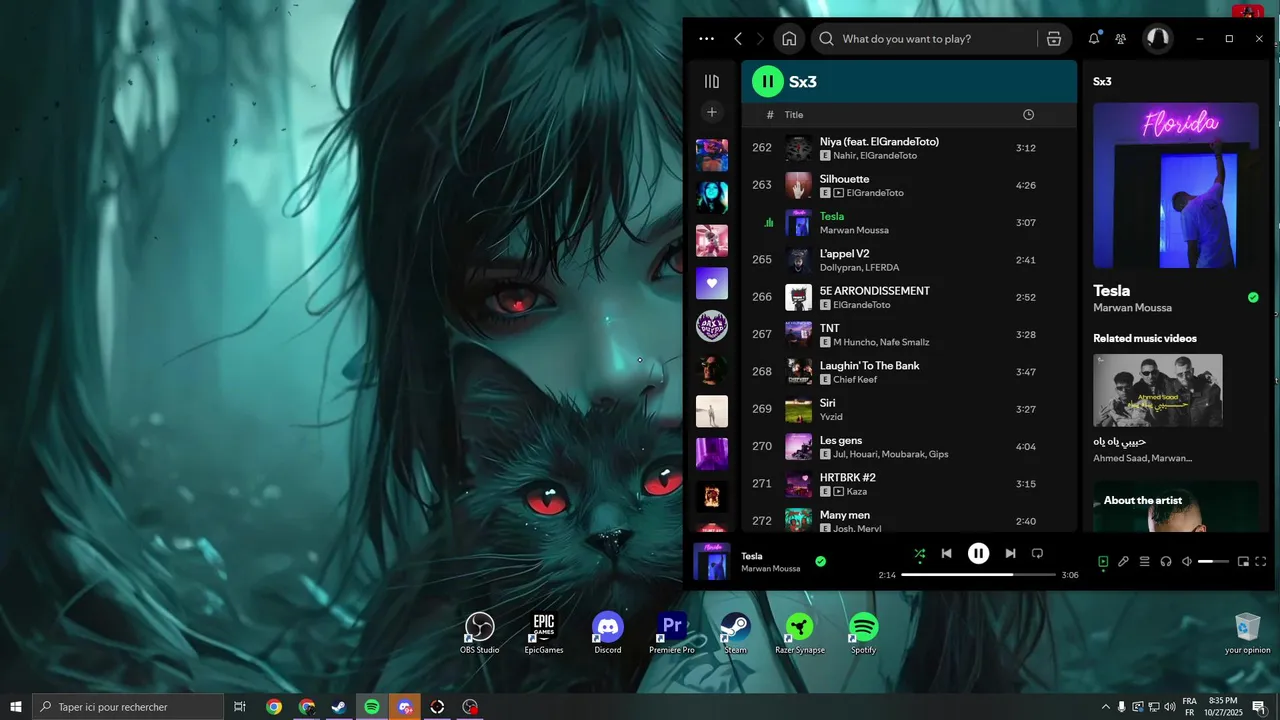This screenshot has height=720, width=1280.
Task: Click the taskbar search box 'Taper ici pour rechercher'
Action: [128, 707]
